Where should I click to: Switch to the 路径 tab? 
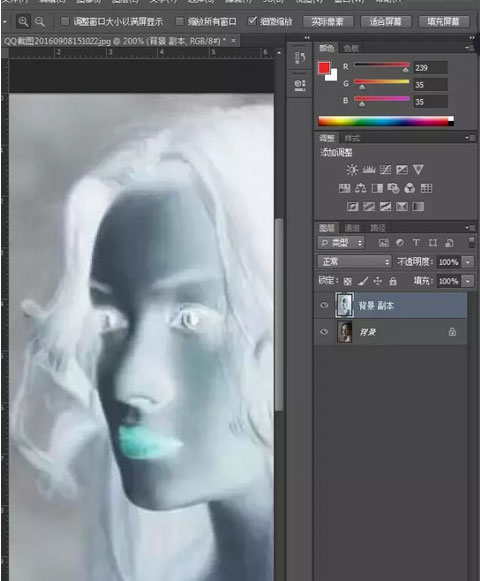pyautogui.click(x=378, y=228)
